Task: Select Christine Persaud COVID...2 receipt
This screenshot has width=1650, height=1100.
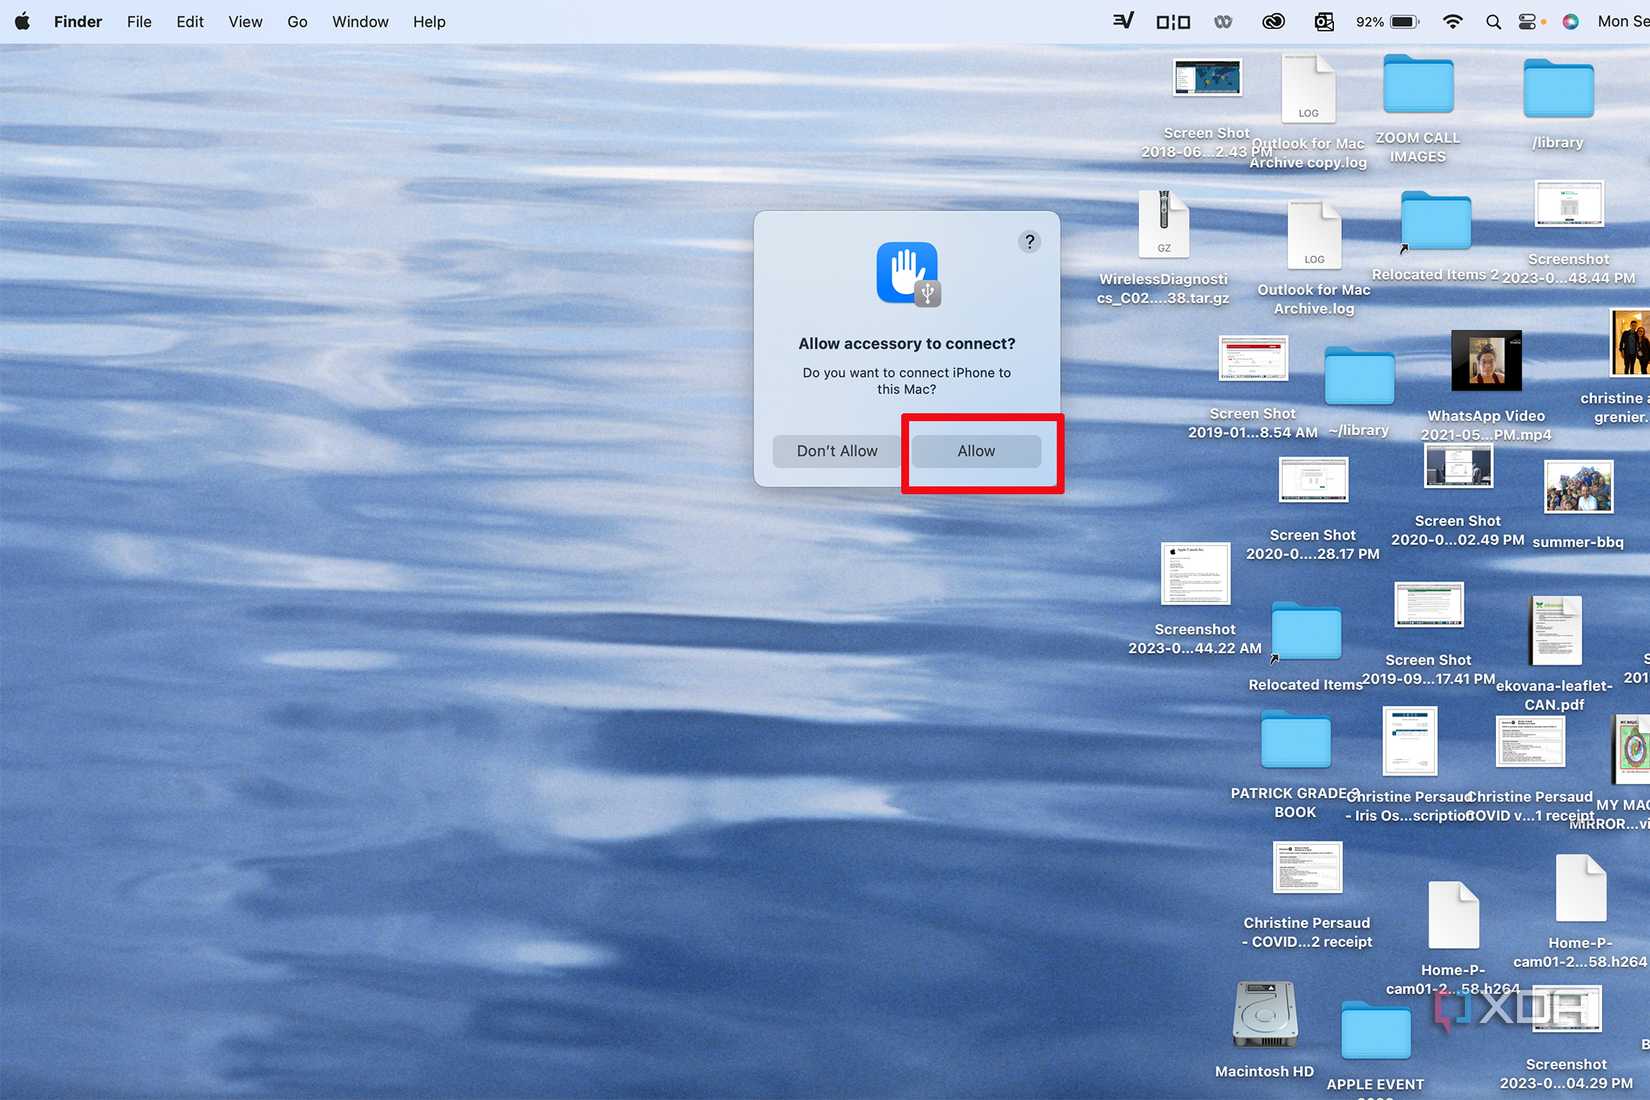Action: coord(1307,867)
